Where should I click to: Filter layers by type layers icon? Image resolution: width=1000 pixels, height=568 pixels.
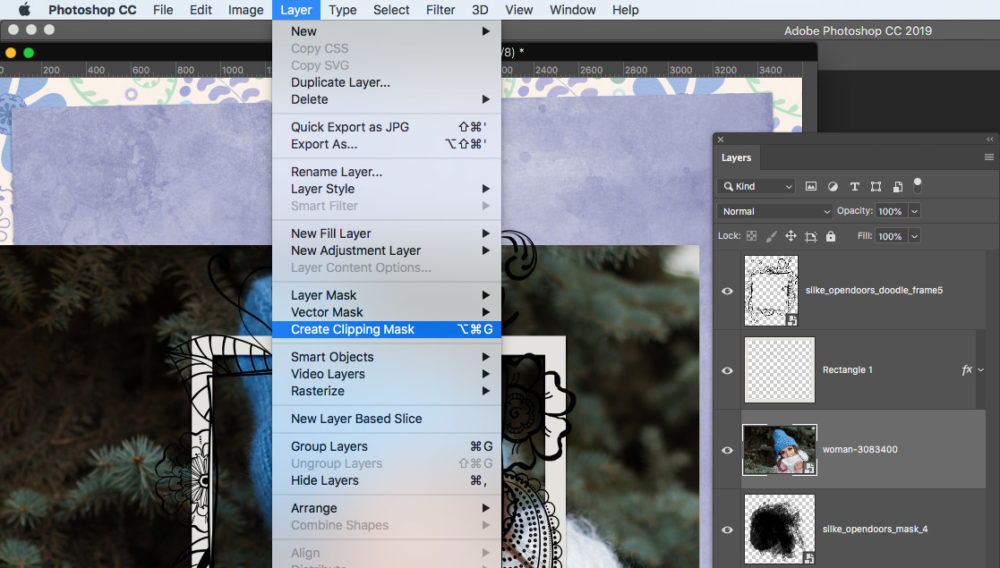click(x=854, y=186)
